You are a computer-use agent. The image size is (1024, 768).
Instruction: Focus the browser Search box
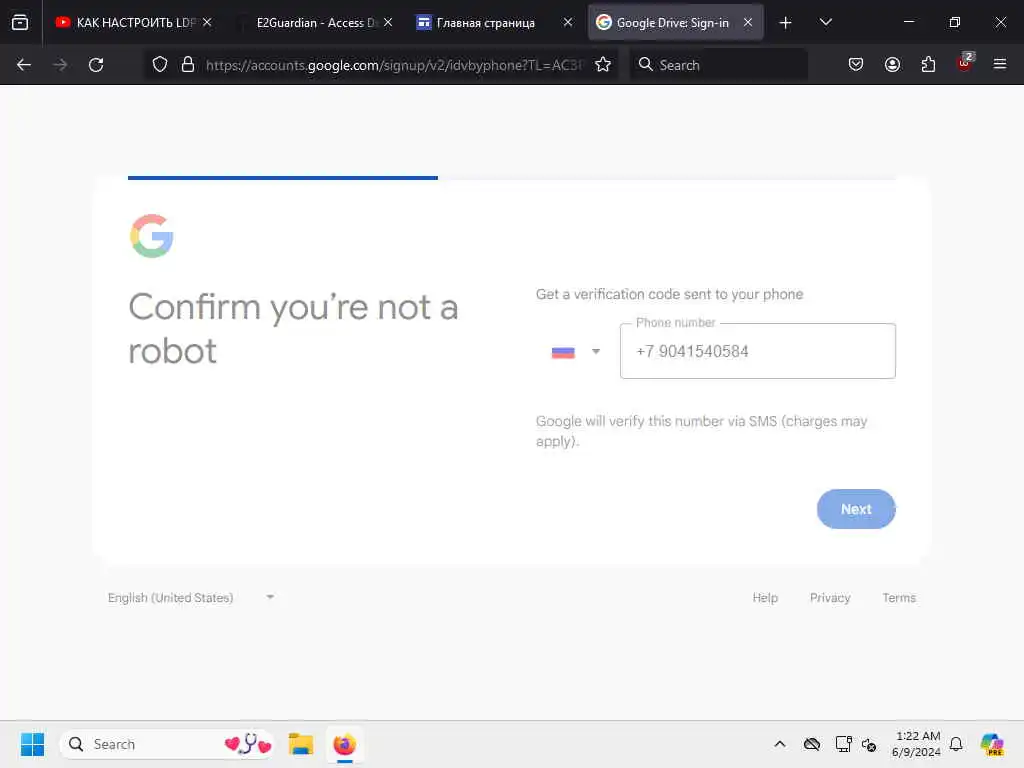pyautogui.click(x=718, y=65)
